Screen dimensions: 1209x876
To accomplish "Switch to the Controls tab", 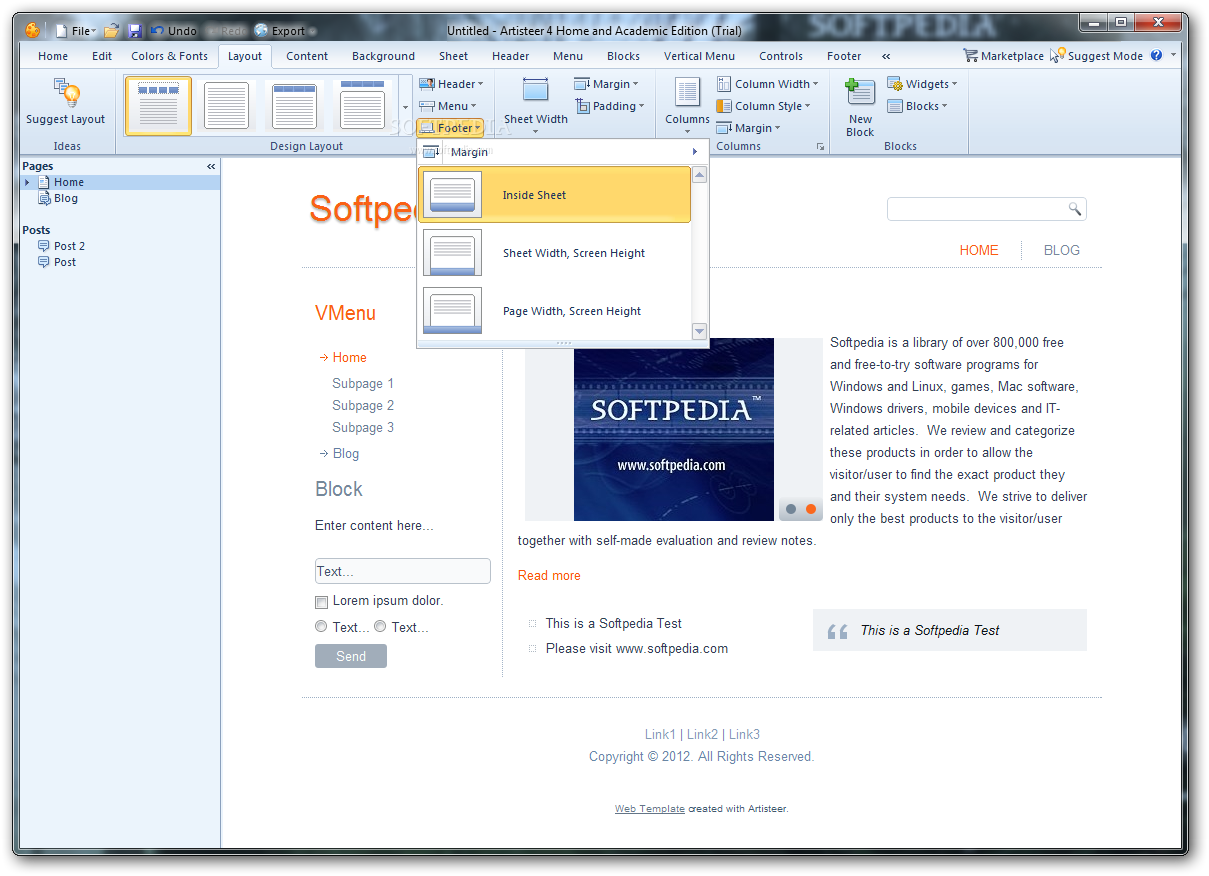I will 781,56.
